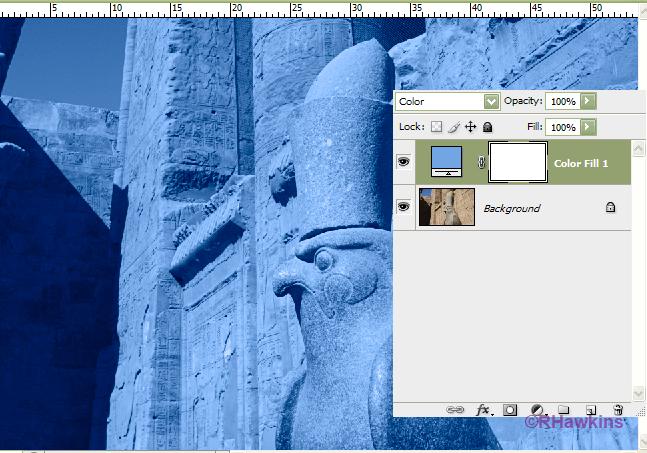Open the Fill slider arrow

pyautogui.click(x=588, y=127)
